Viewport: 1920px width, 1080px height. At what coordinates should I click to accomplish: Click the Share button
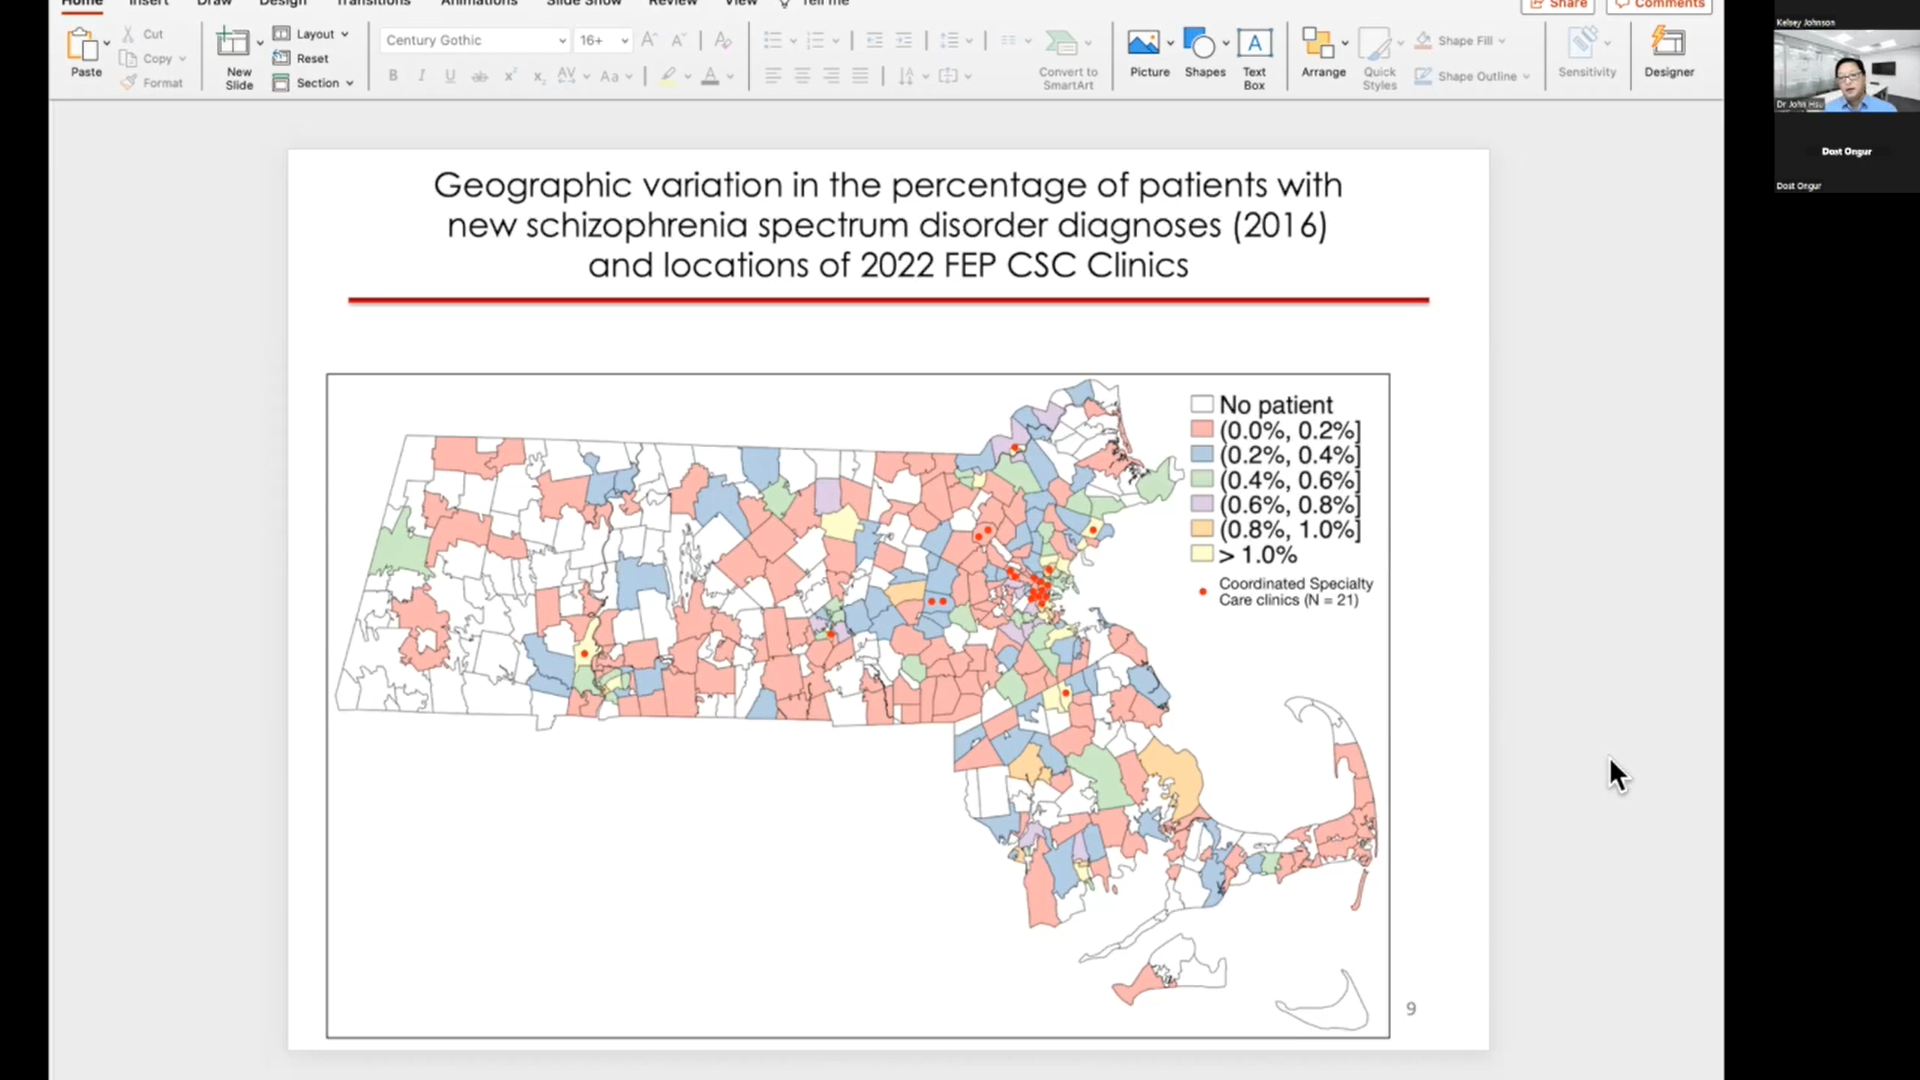pyautogui.click(x=1558, y=4)
